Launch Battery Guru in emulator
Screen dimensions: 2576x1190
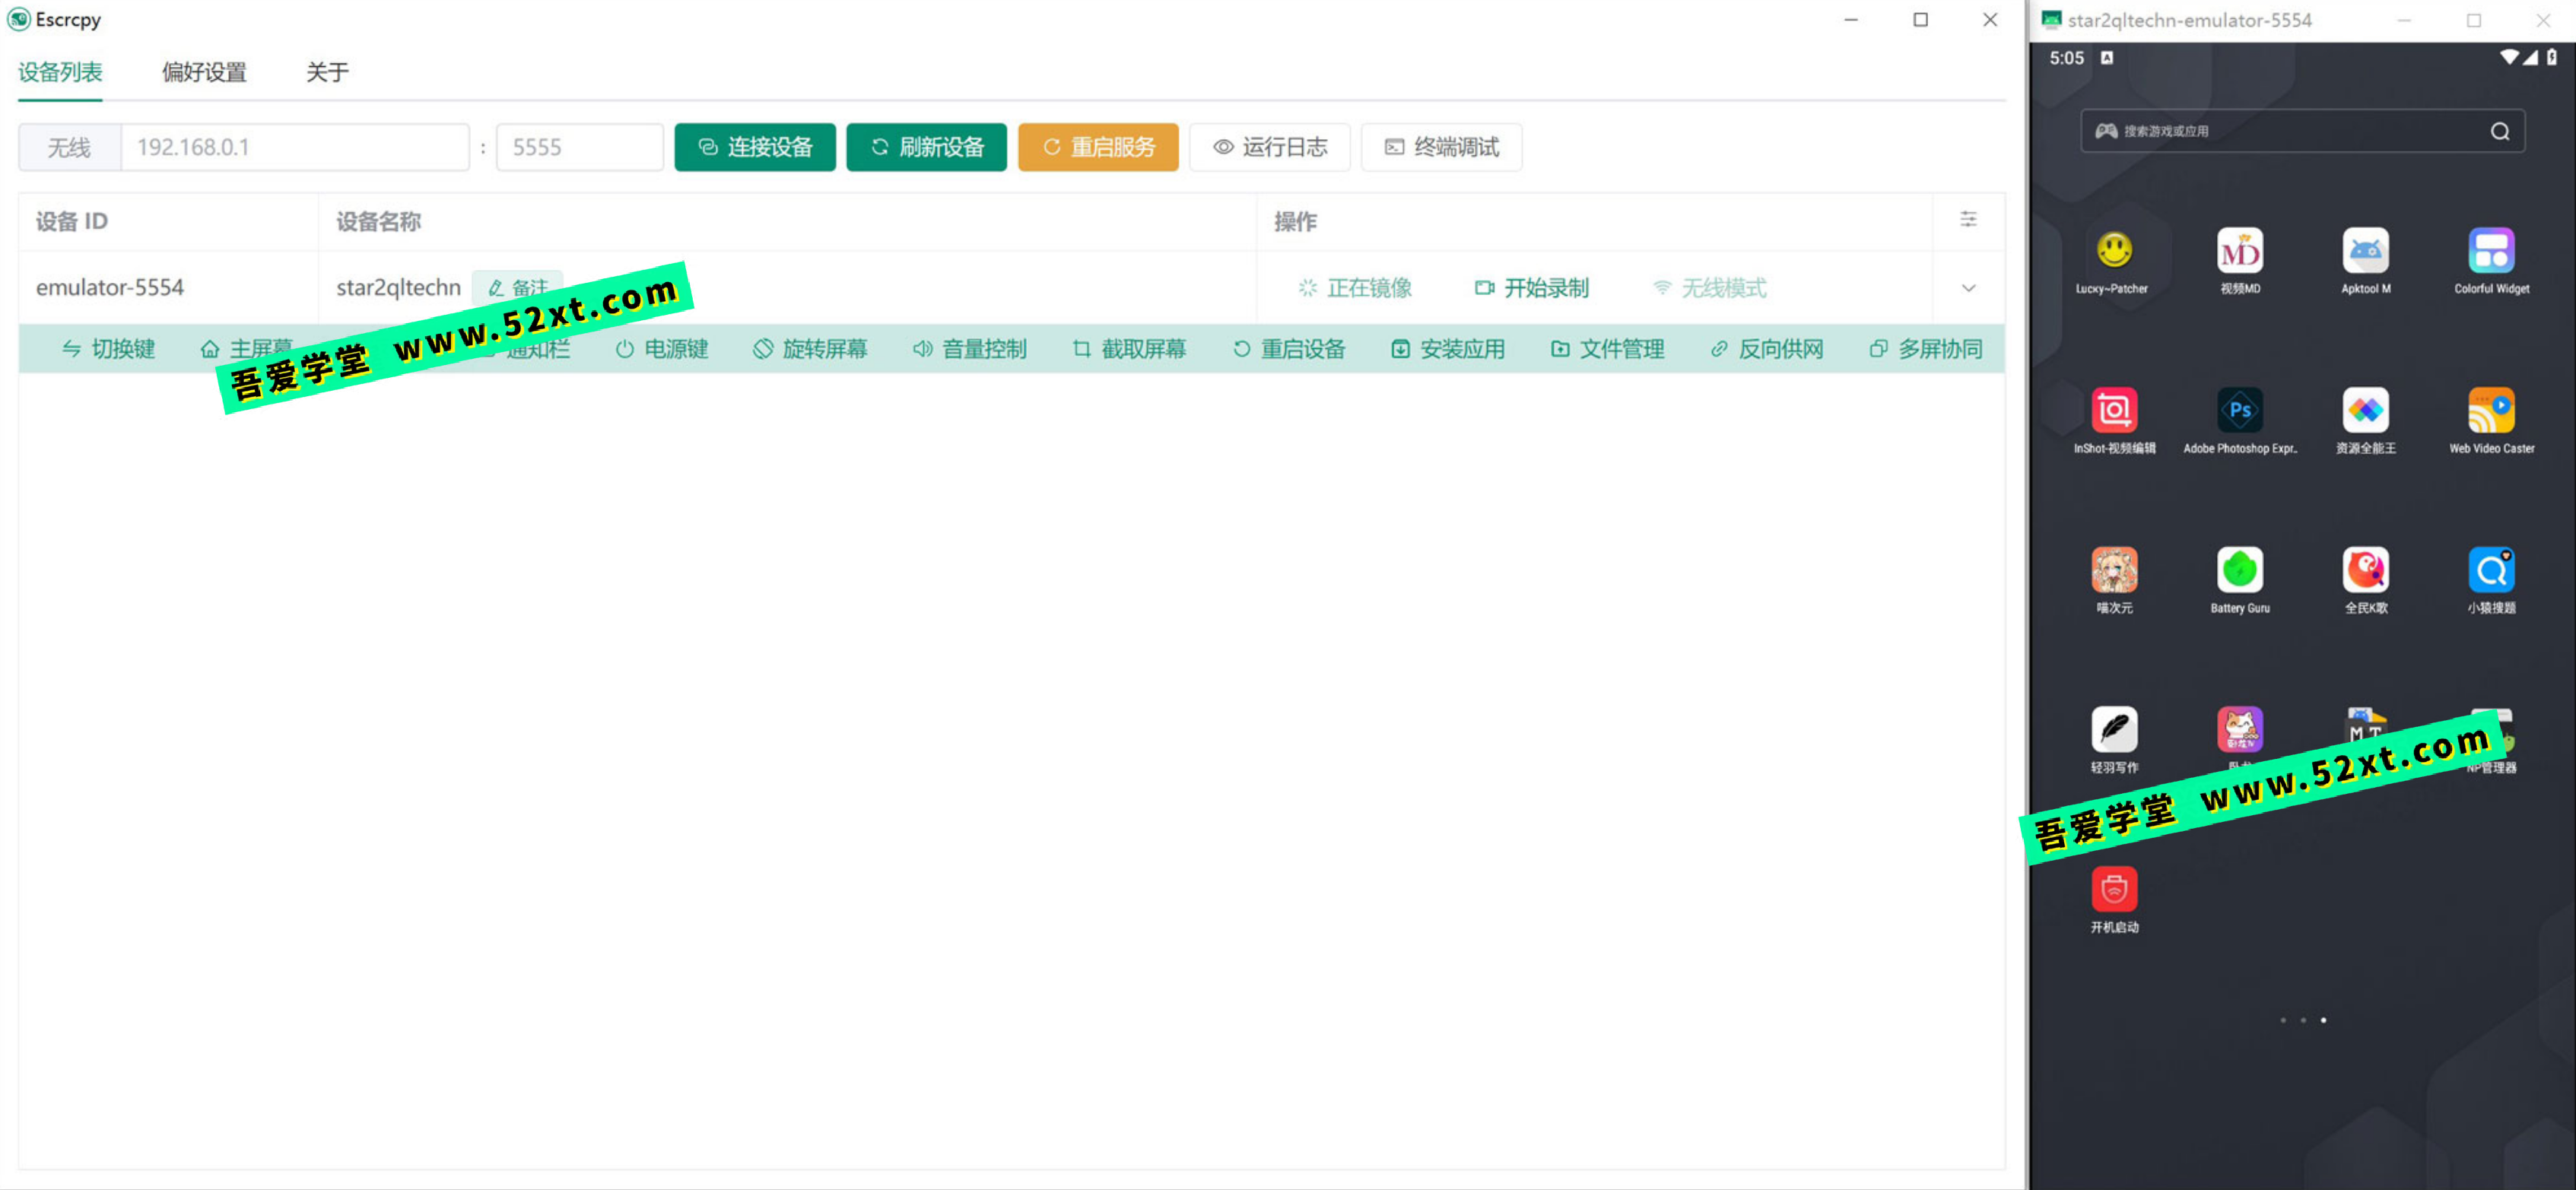point(2239,580)
